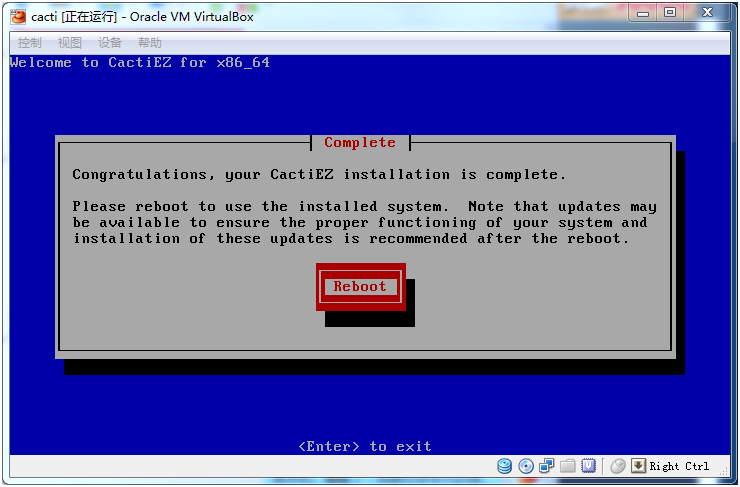Click the mouse integration status icon
This screenshot has width=740, height=487.
point(617,466)
